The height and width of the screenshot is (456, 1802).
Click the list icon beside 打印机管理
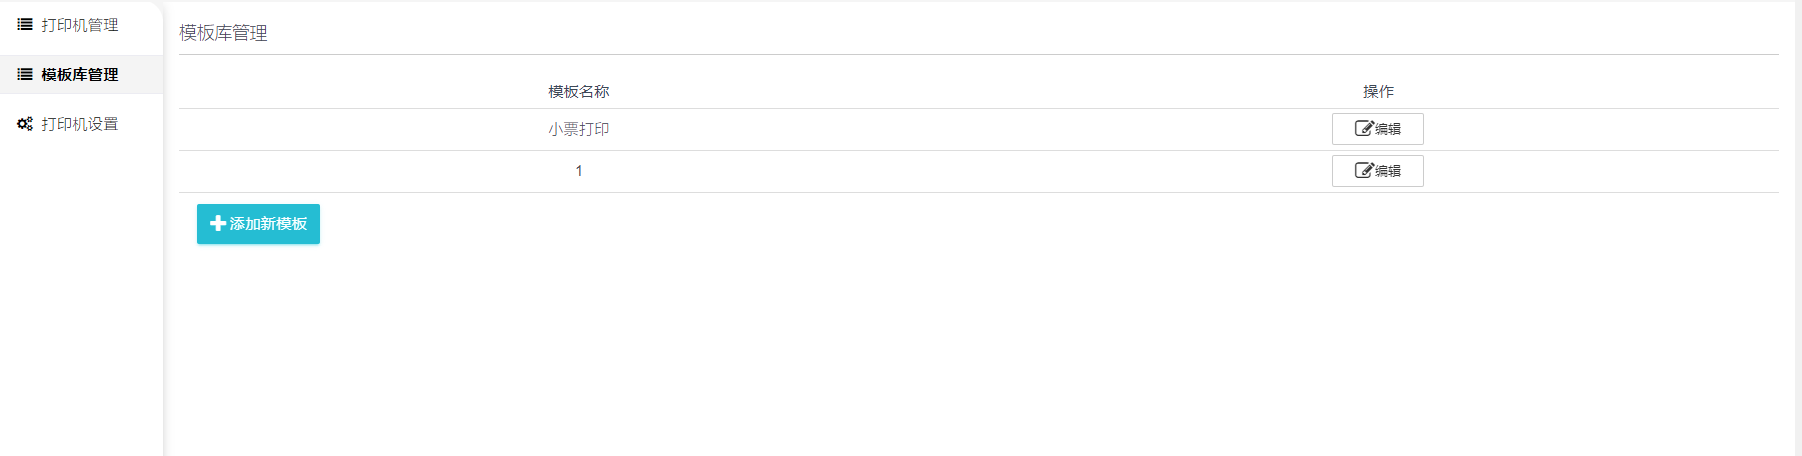click(25, 25)
